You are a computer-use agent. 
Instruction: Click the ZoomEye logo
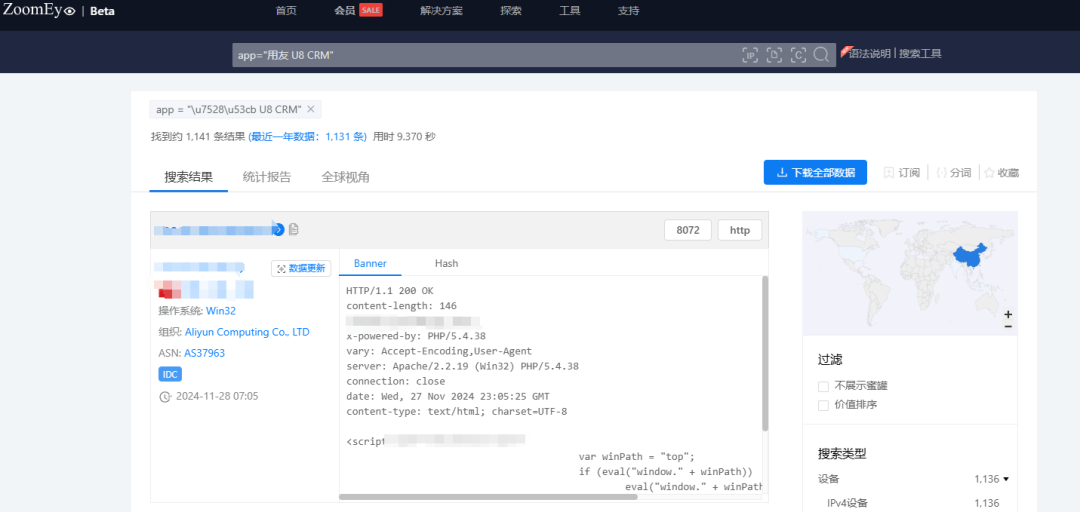coord(39,10)
